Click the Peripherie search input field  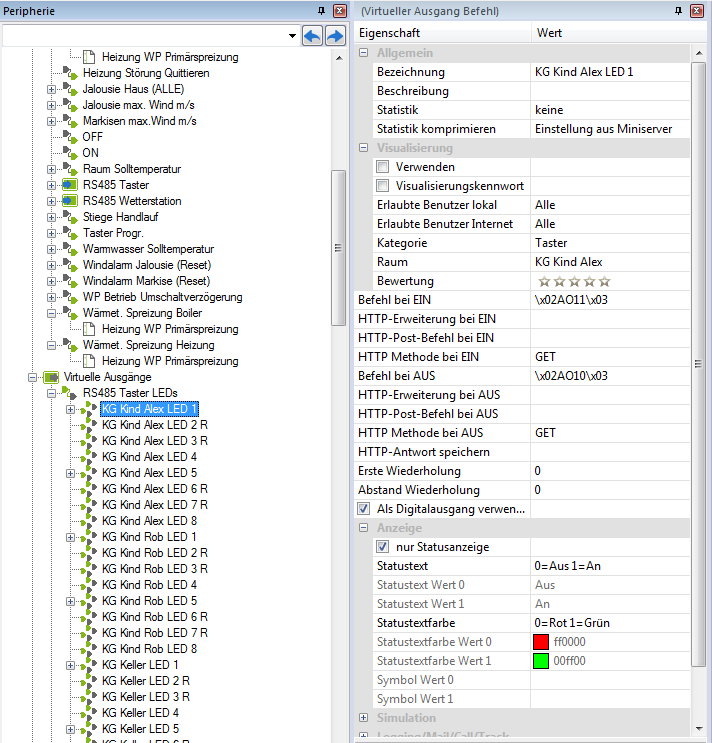tap(144, 36)
